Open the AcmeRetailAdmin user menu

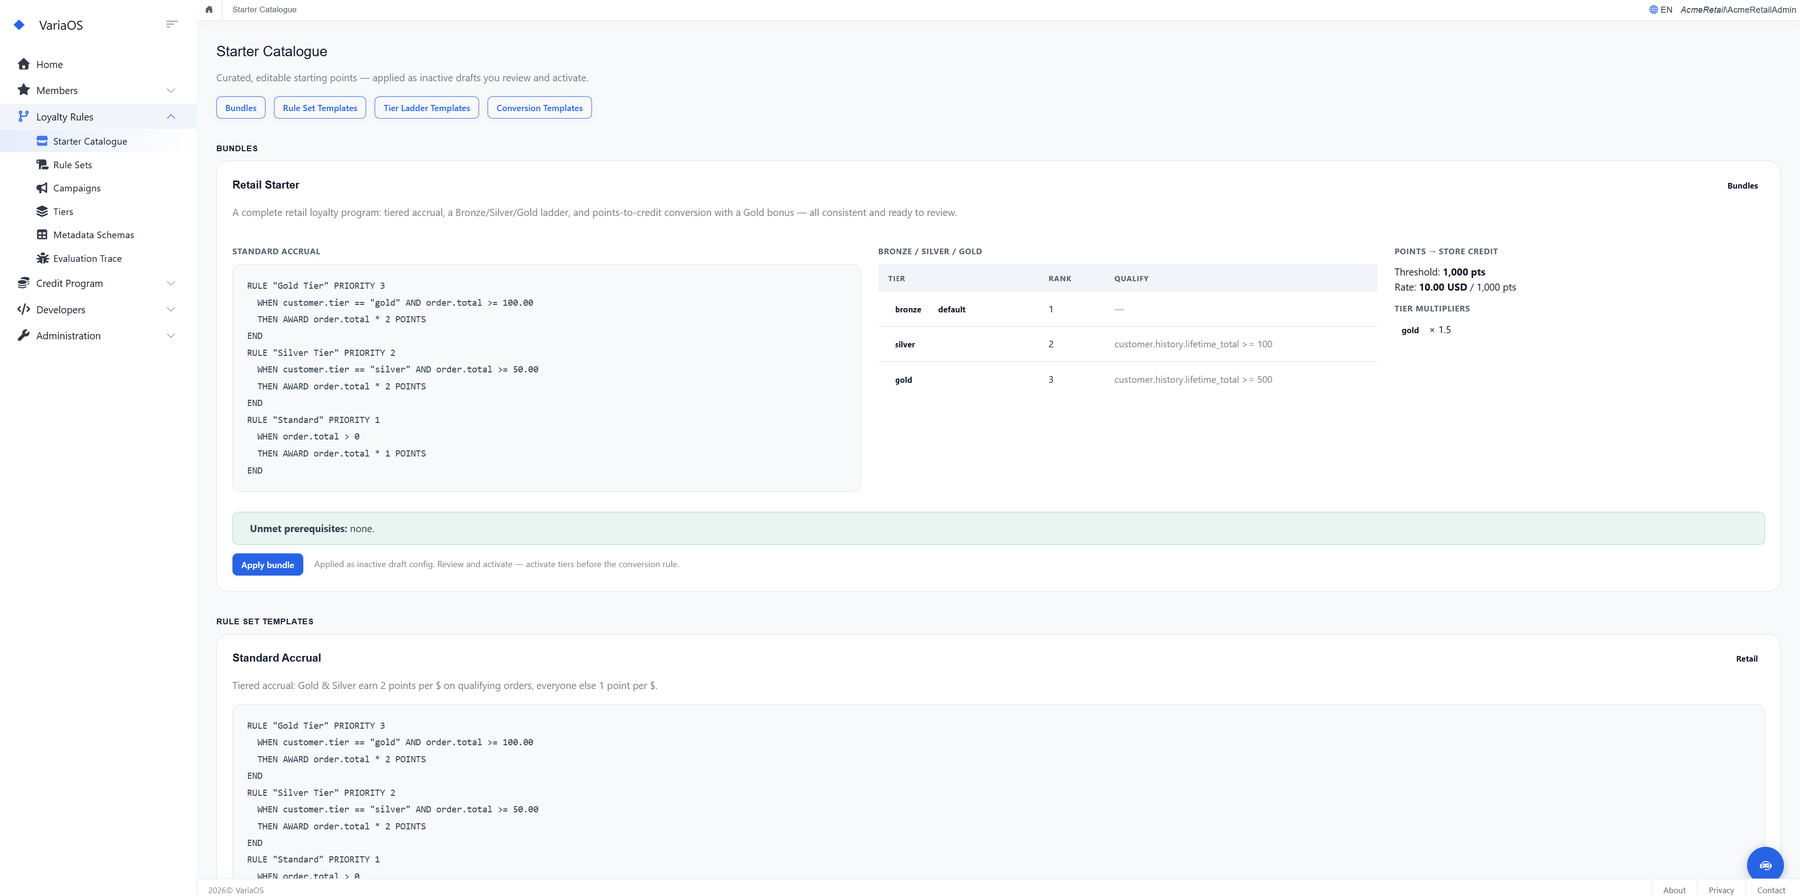coord(1738,10)
